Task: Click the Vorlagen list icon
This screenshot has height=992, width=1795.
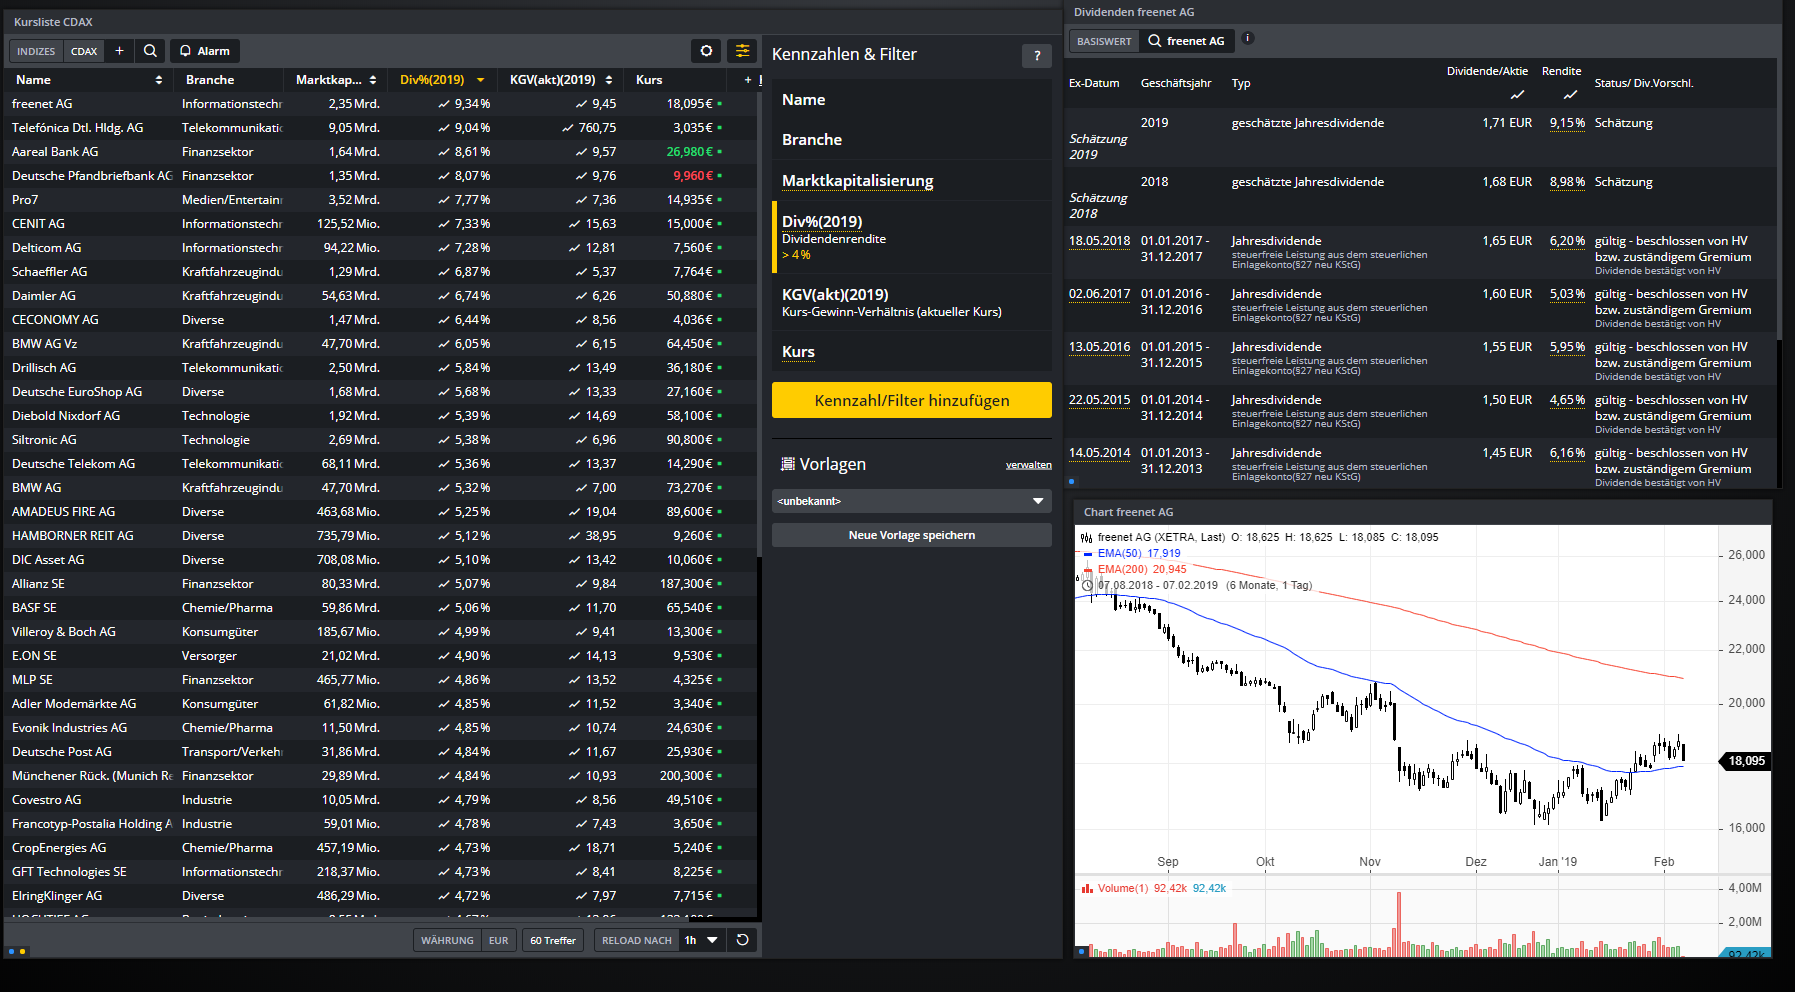Action: [x=788, y=464]
